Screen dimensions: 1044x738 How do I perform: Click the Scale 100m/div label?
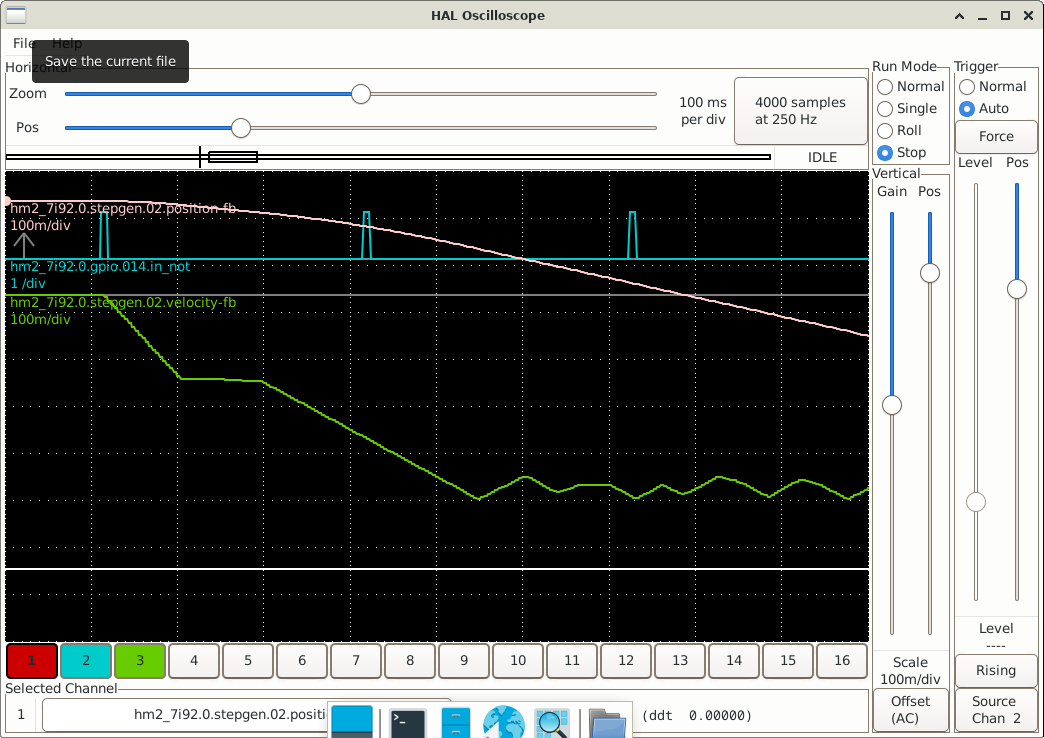pos(910,671)
